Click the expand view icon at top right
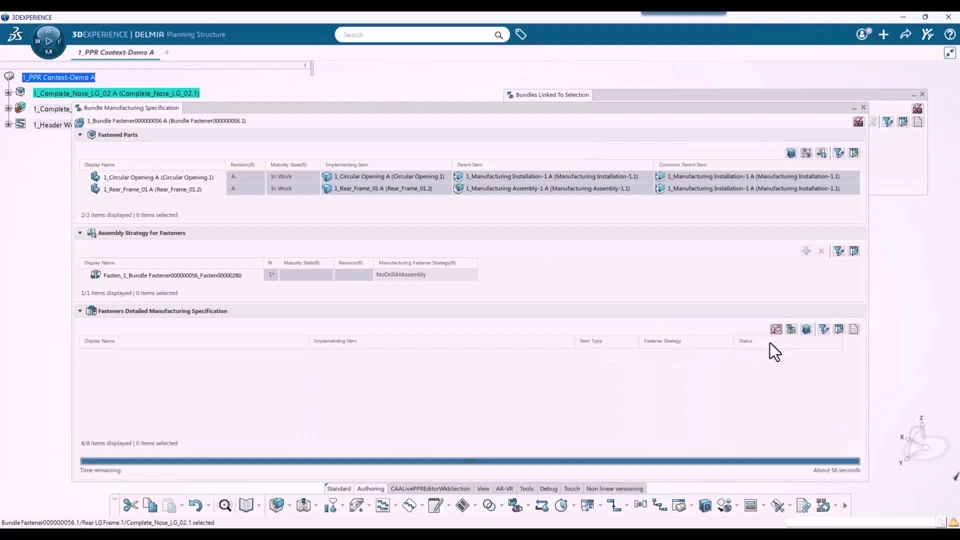This screenshot has width=960, height=540. pos(950,53)
